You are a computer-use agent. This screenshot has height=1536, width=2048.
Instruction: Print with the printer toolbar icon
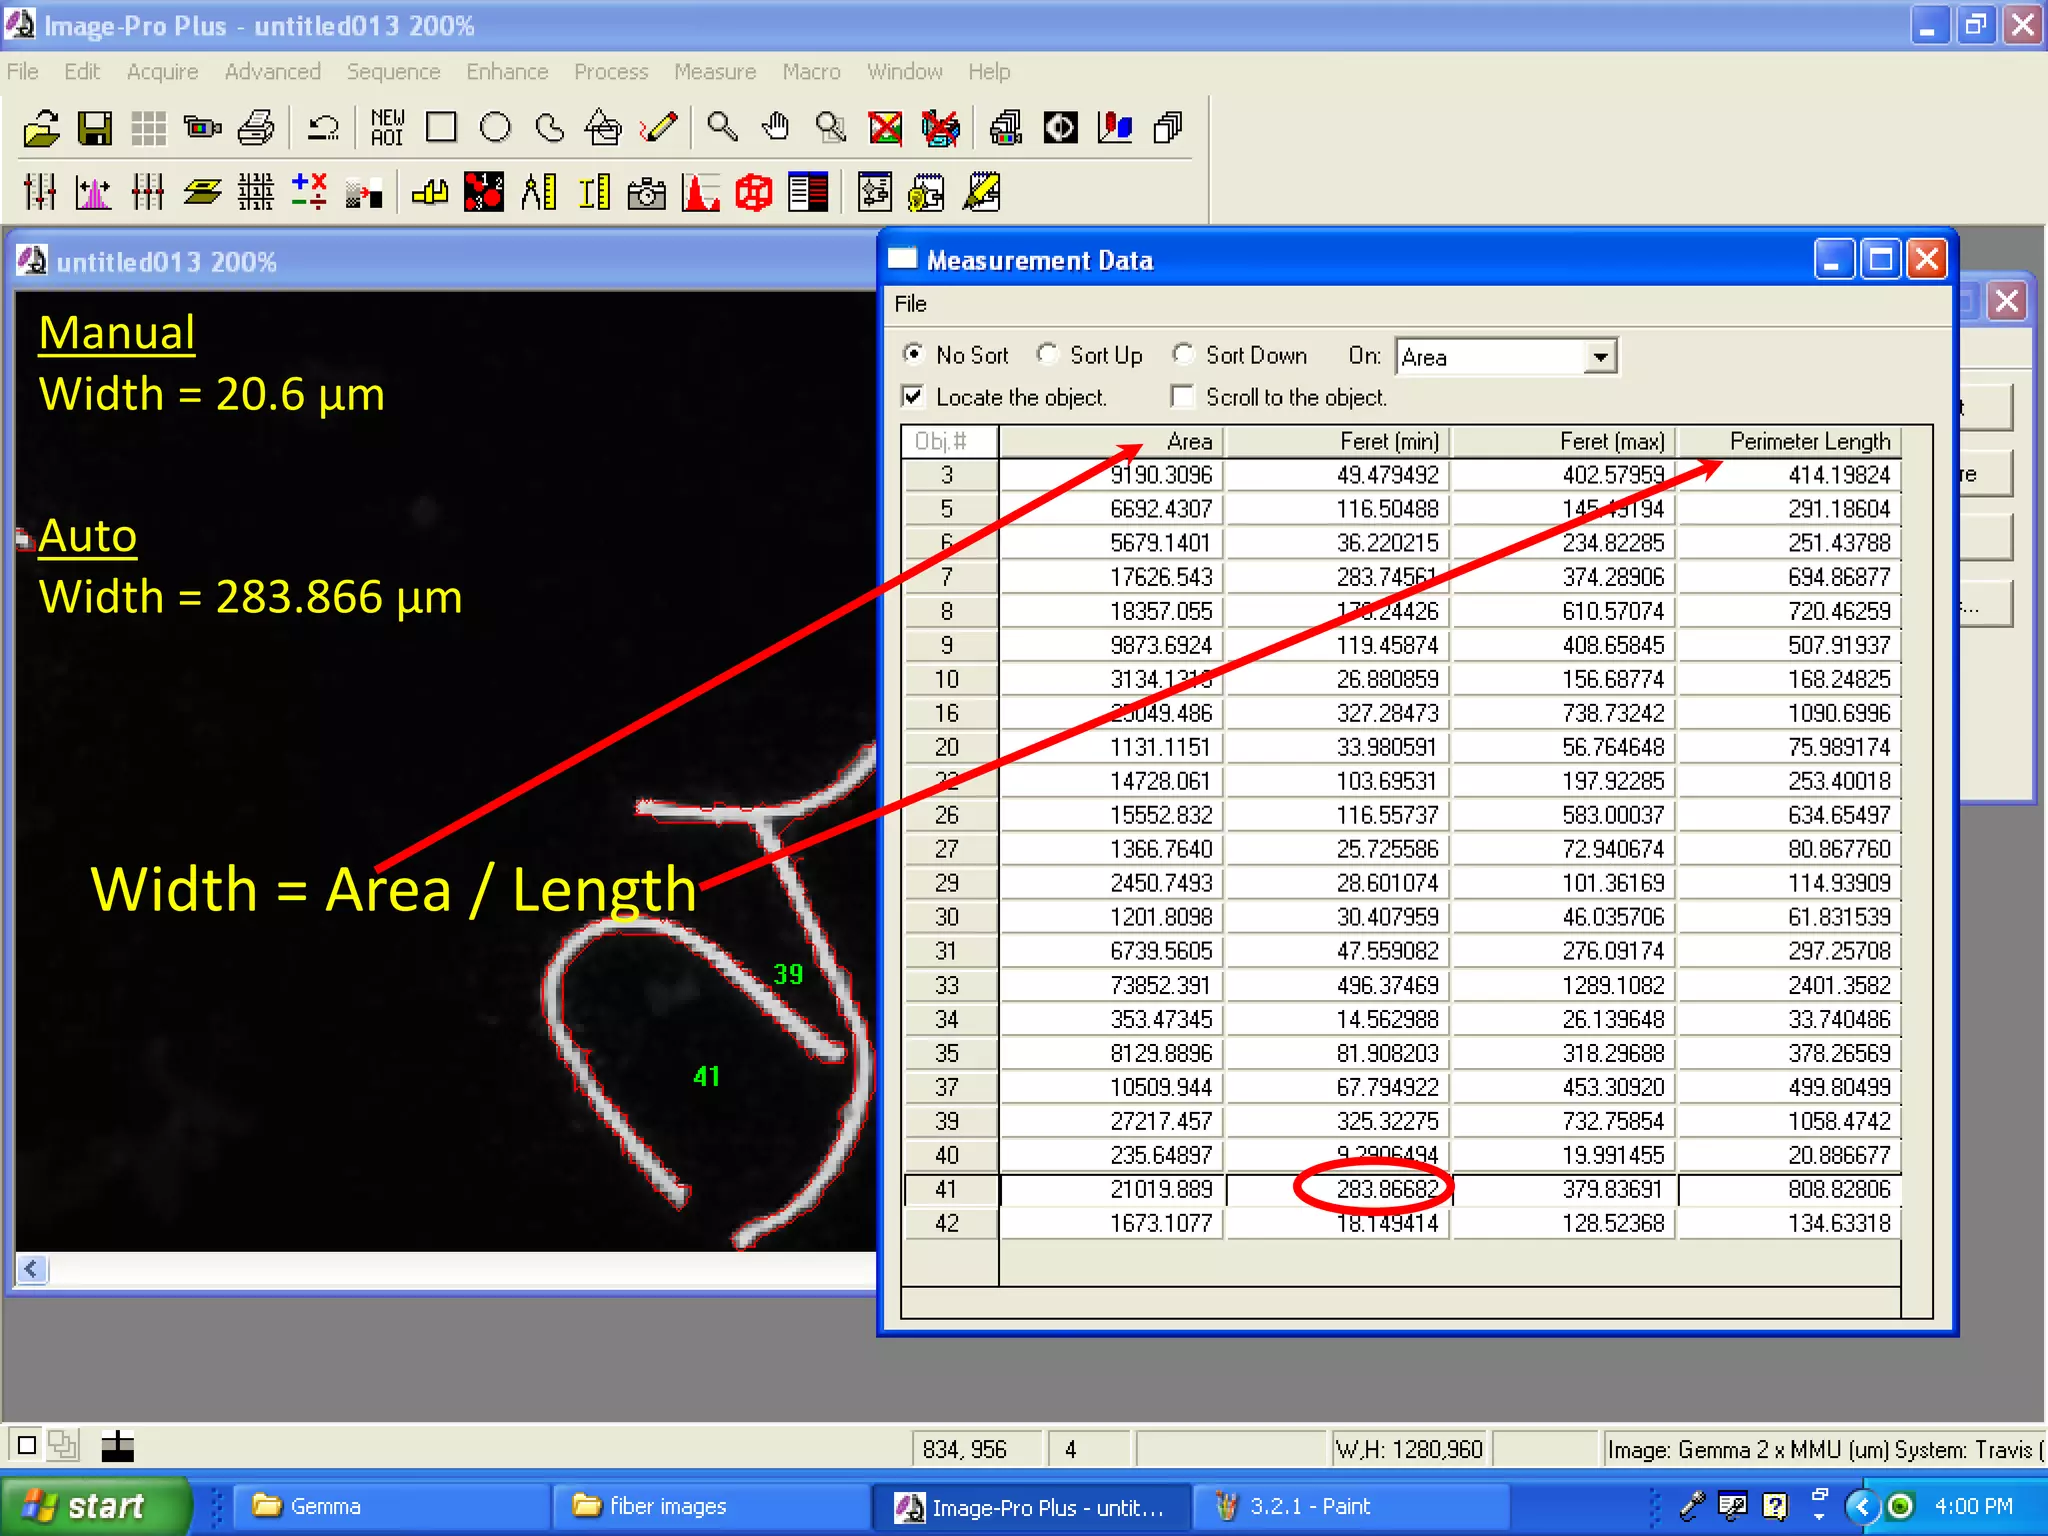[x=256, y=128]
